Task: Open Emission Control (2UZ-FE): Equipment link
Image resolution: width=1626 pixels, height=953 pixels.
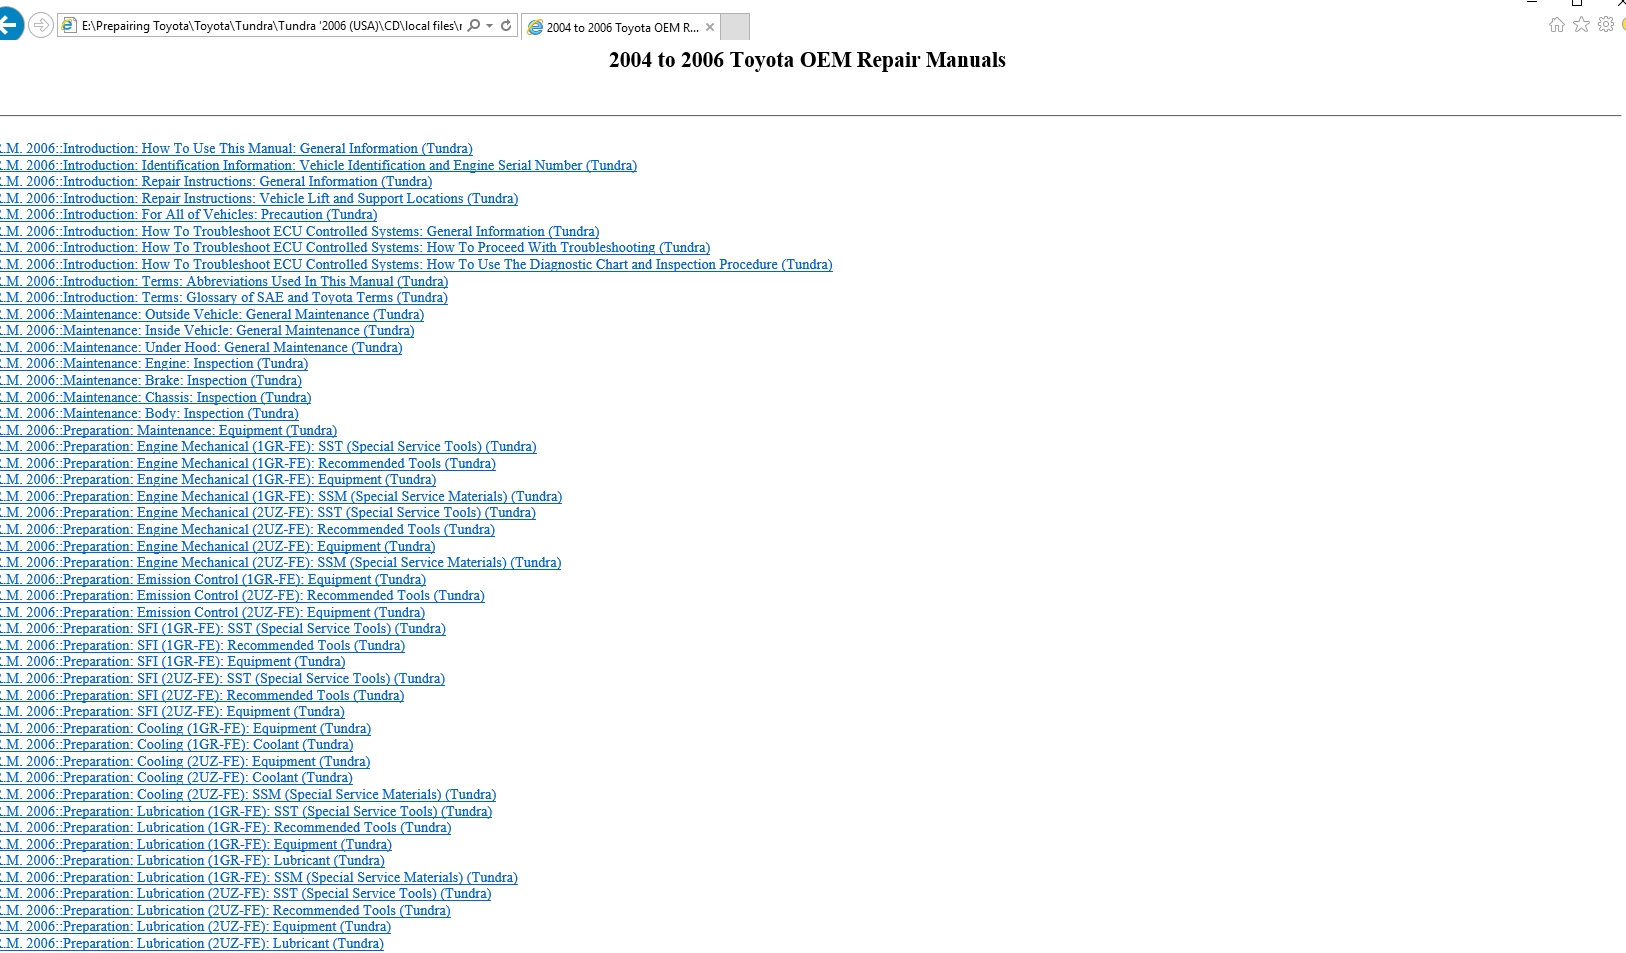Action: (212, 613)
